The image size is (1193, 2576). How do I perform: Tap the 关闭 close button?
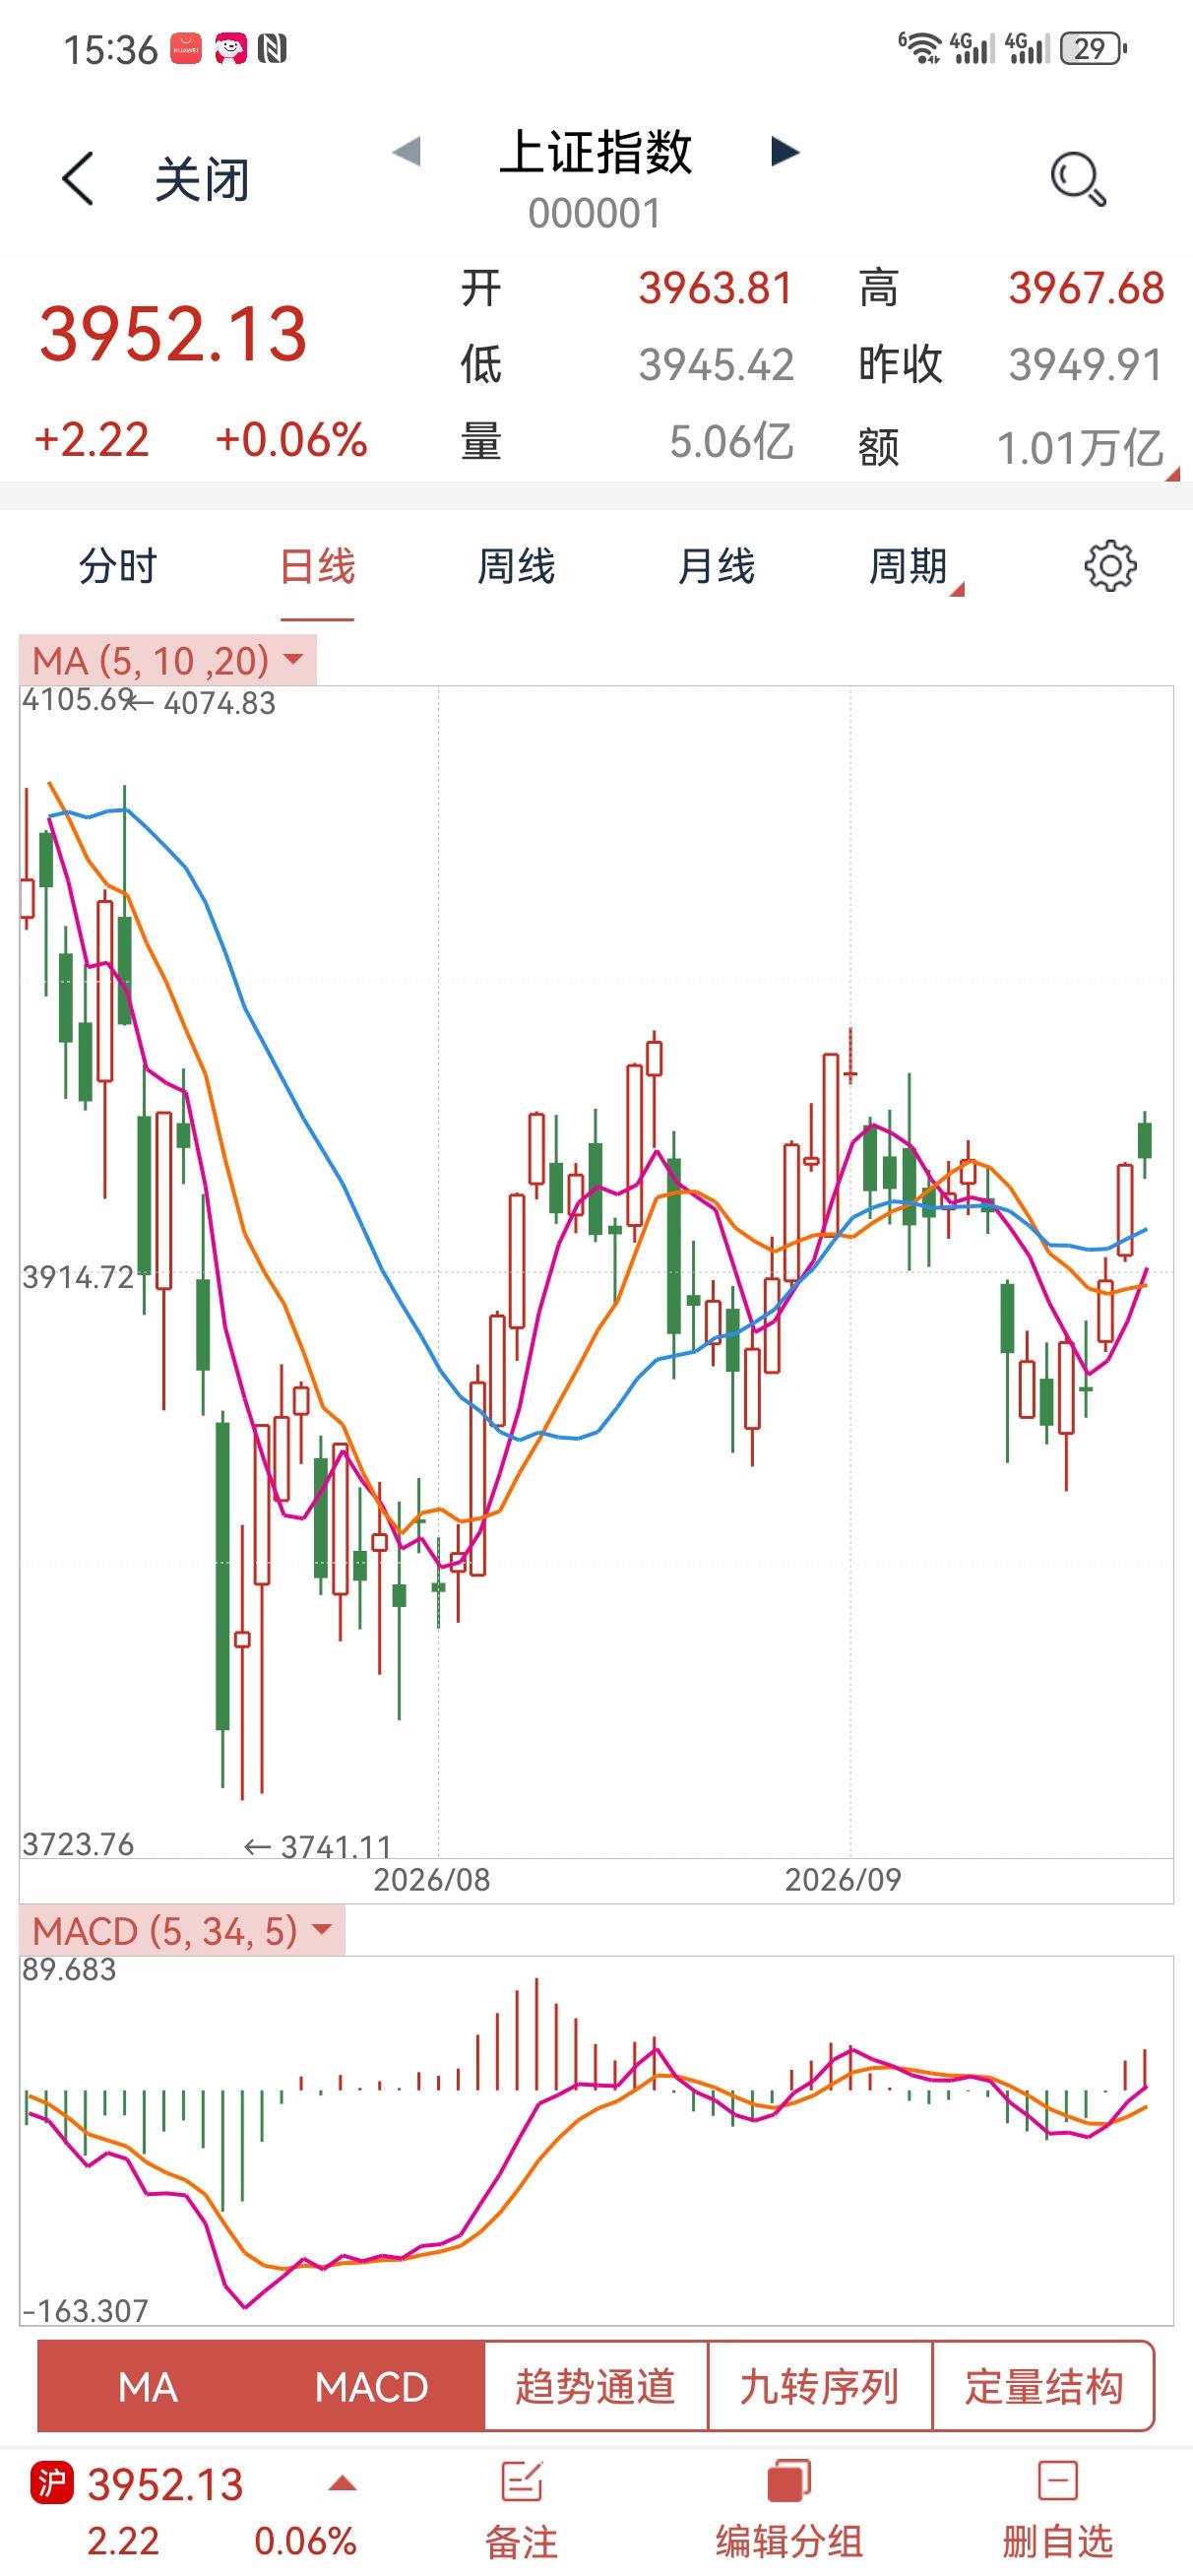pos(202,180)
